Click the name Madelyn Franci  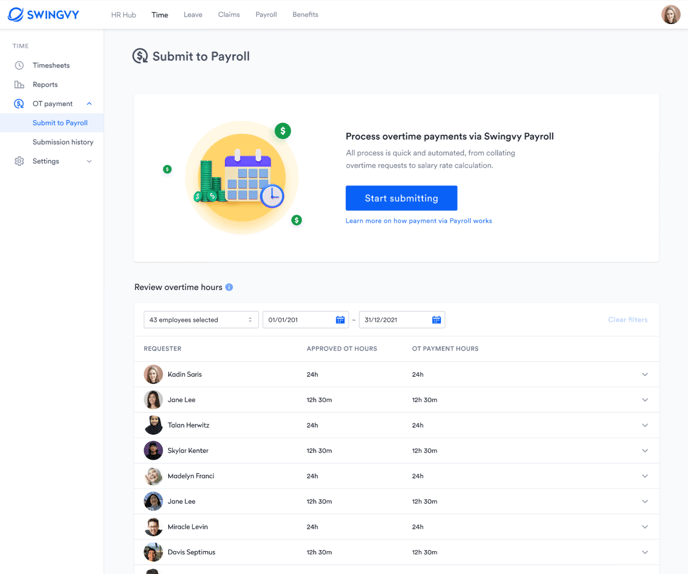tap(191, 476)
